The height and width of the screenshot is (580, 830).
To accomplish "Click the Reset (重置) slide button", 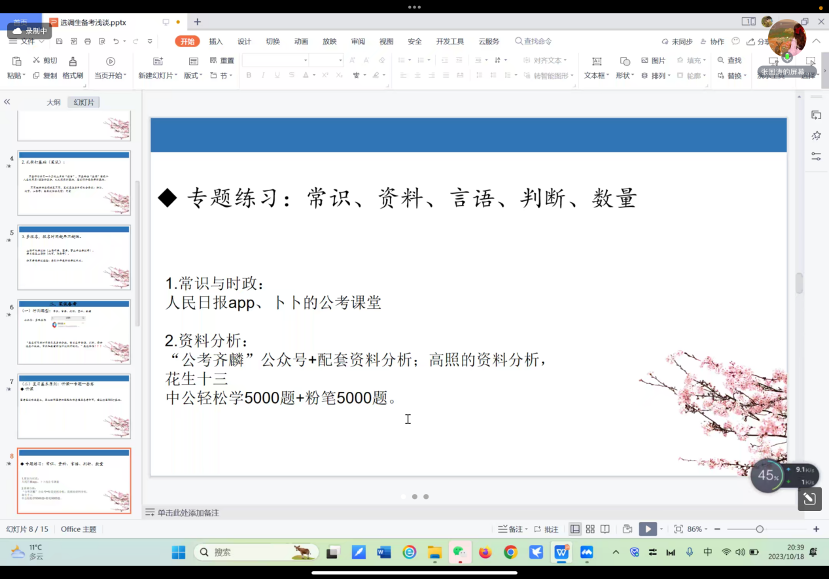I will coord(222,60).
